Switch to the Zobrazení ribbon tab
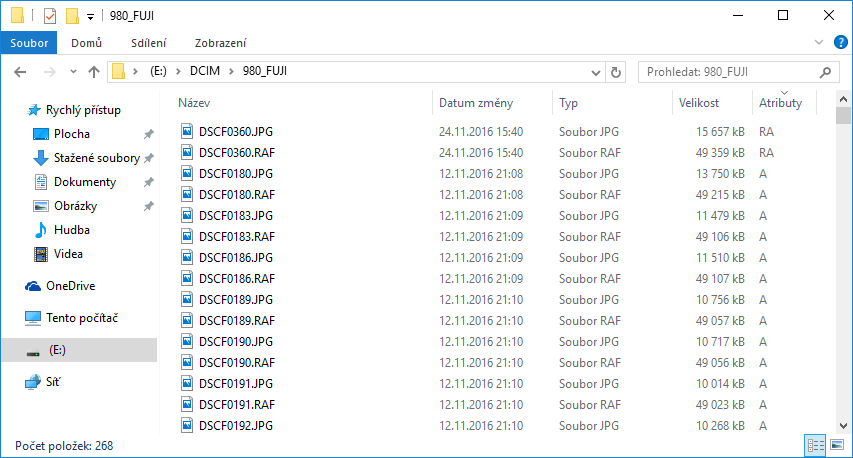 tap(220, 43)
